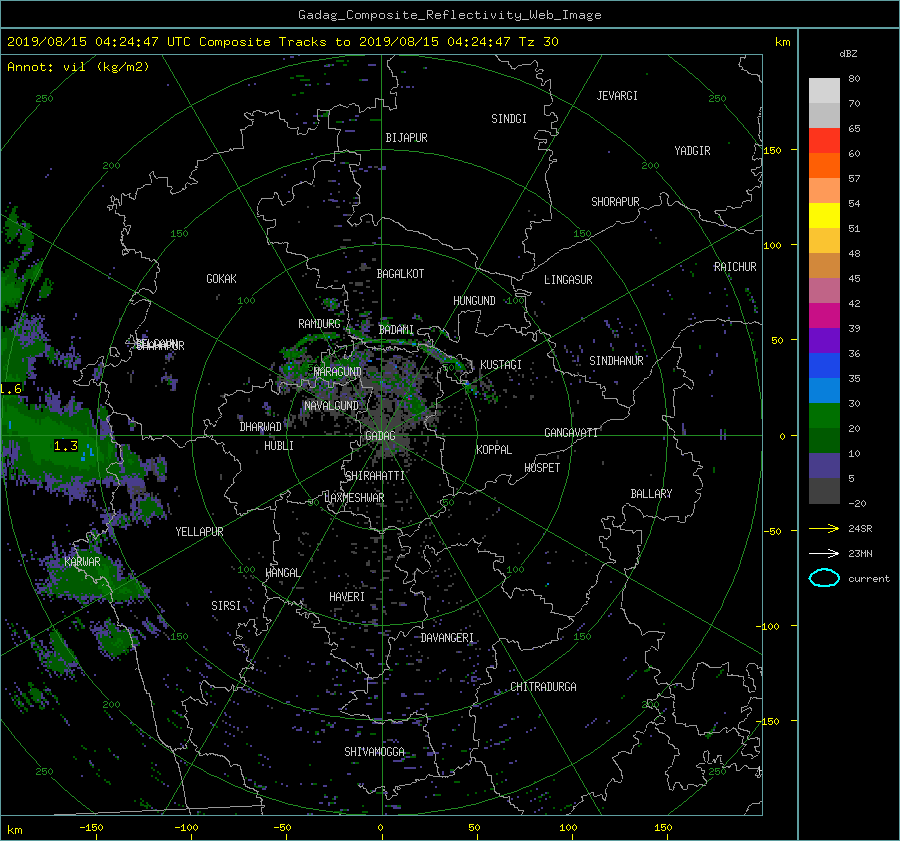900x841 pixels.
Task: Click the HUNGUND city label
Action: (x=474, y=300)
